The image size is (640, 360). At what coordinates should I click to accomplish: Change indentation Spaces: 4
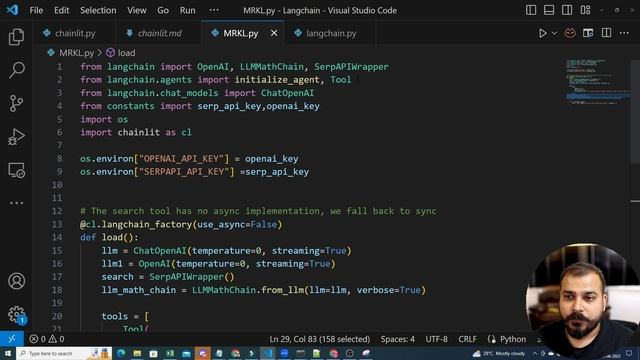(397, 339)
